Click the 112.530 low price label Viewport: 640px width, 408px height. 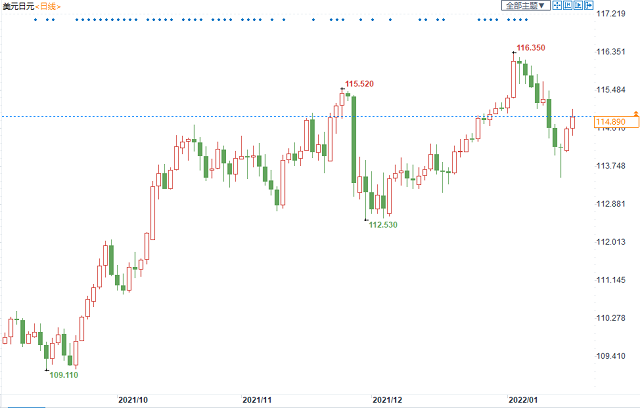pyautogui.click(x=383, y=226)
